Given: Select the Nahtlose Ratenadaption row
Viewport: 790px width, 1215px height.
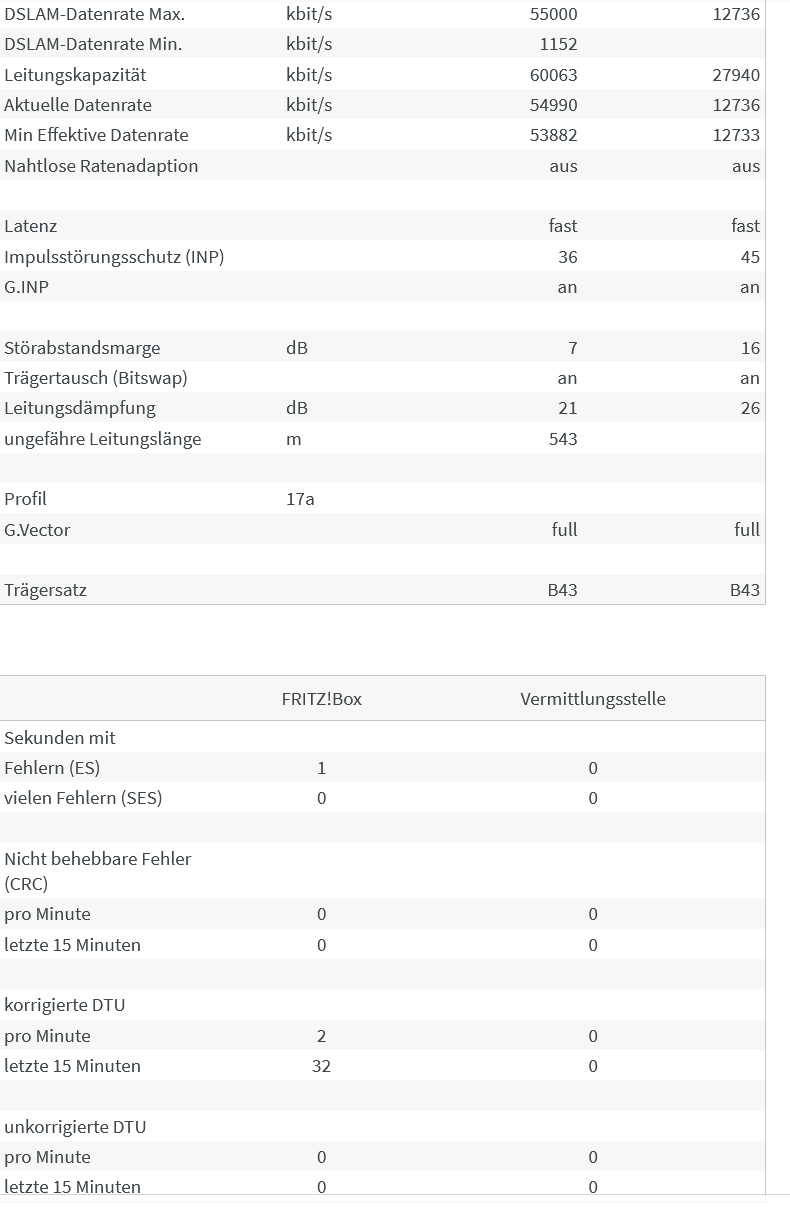Looking at the screenshot, I should (382, 165).
